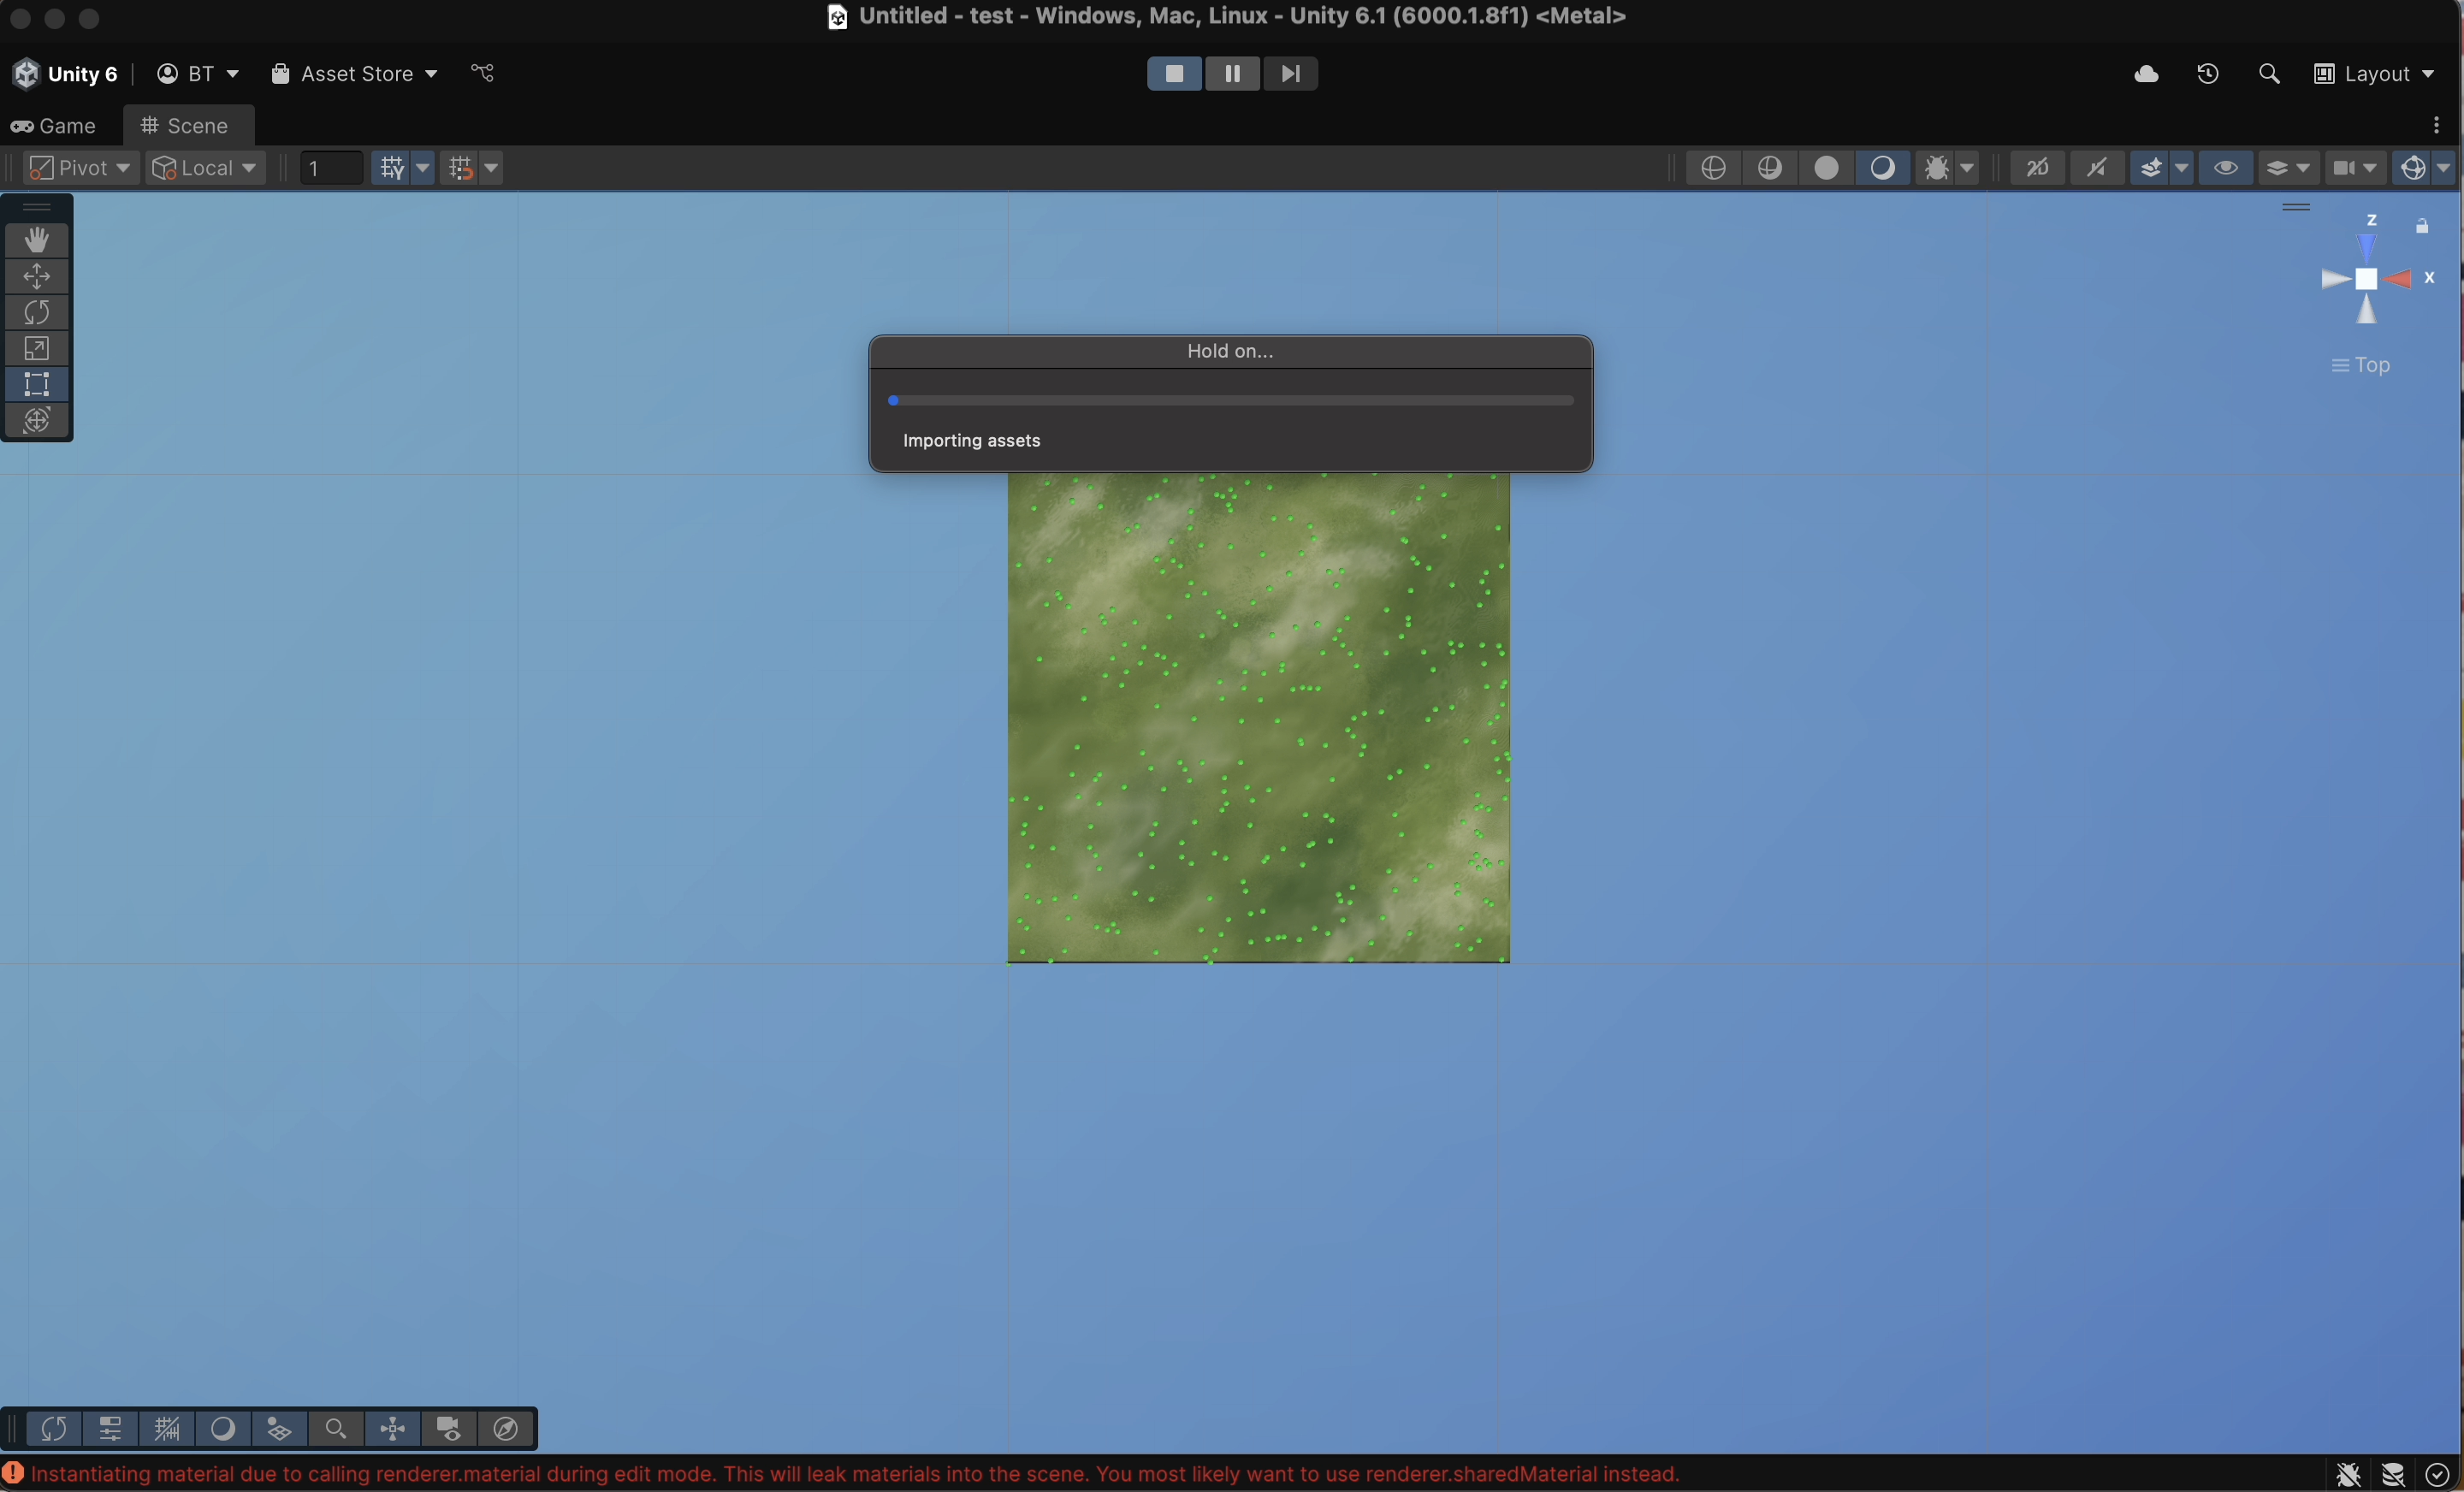
Task: Click the importing assets progress bar
Action: pos(1230,401)
